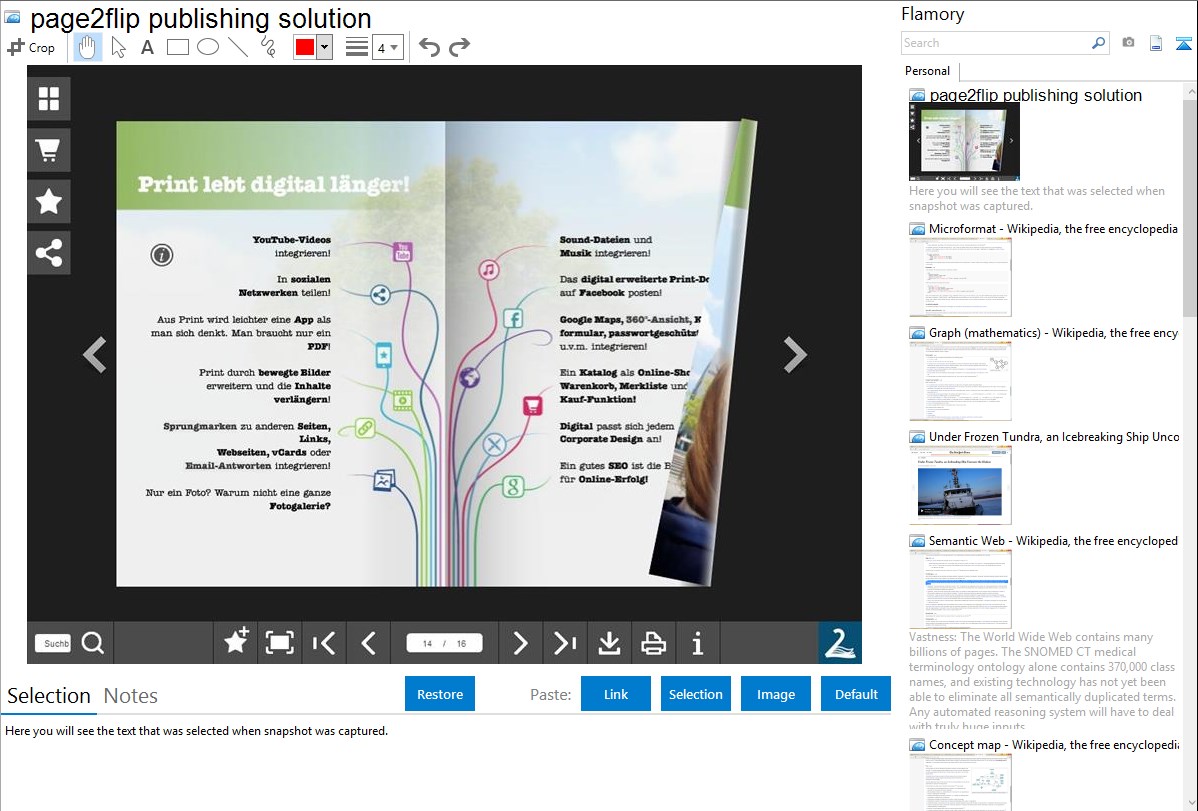1198x811 pixels.
Task: Paste as Link
Action: [x=616, y=694]
